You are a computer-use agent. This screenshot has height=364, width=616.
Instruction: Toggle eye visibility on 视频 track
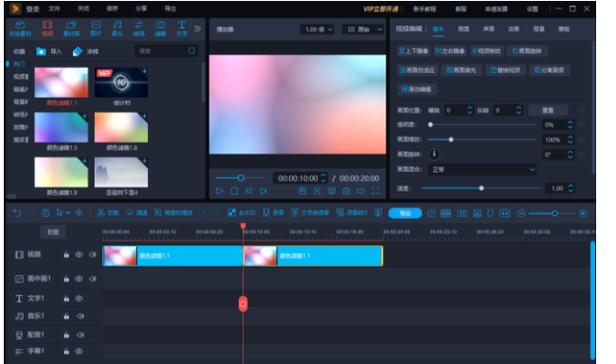[x=79, y=255]
